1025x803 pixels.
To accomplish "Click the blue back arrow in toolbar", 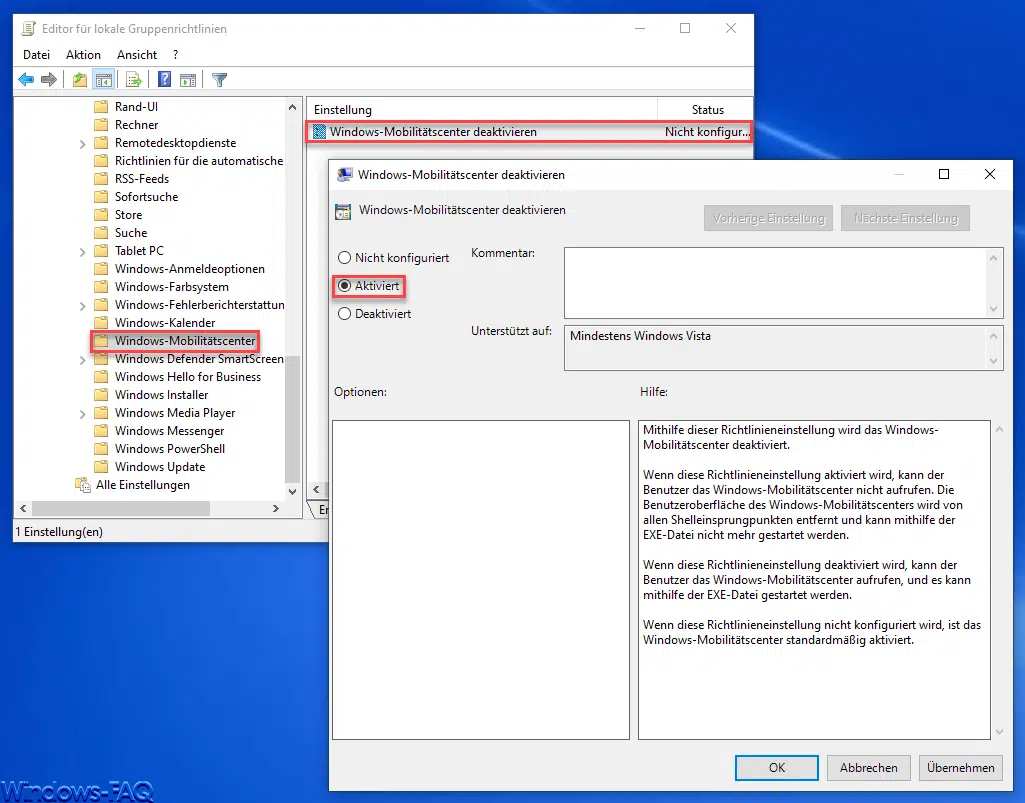I will click(x=27, y=80).
